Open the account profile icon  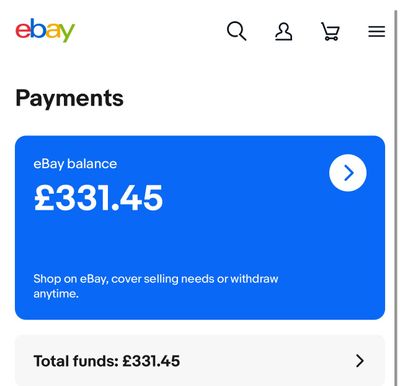pyautogui.click(x=284, y=32)
